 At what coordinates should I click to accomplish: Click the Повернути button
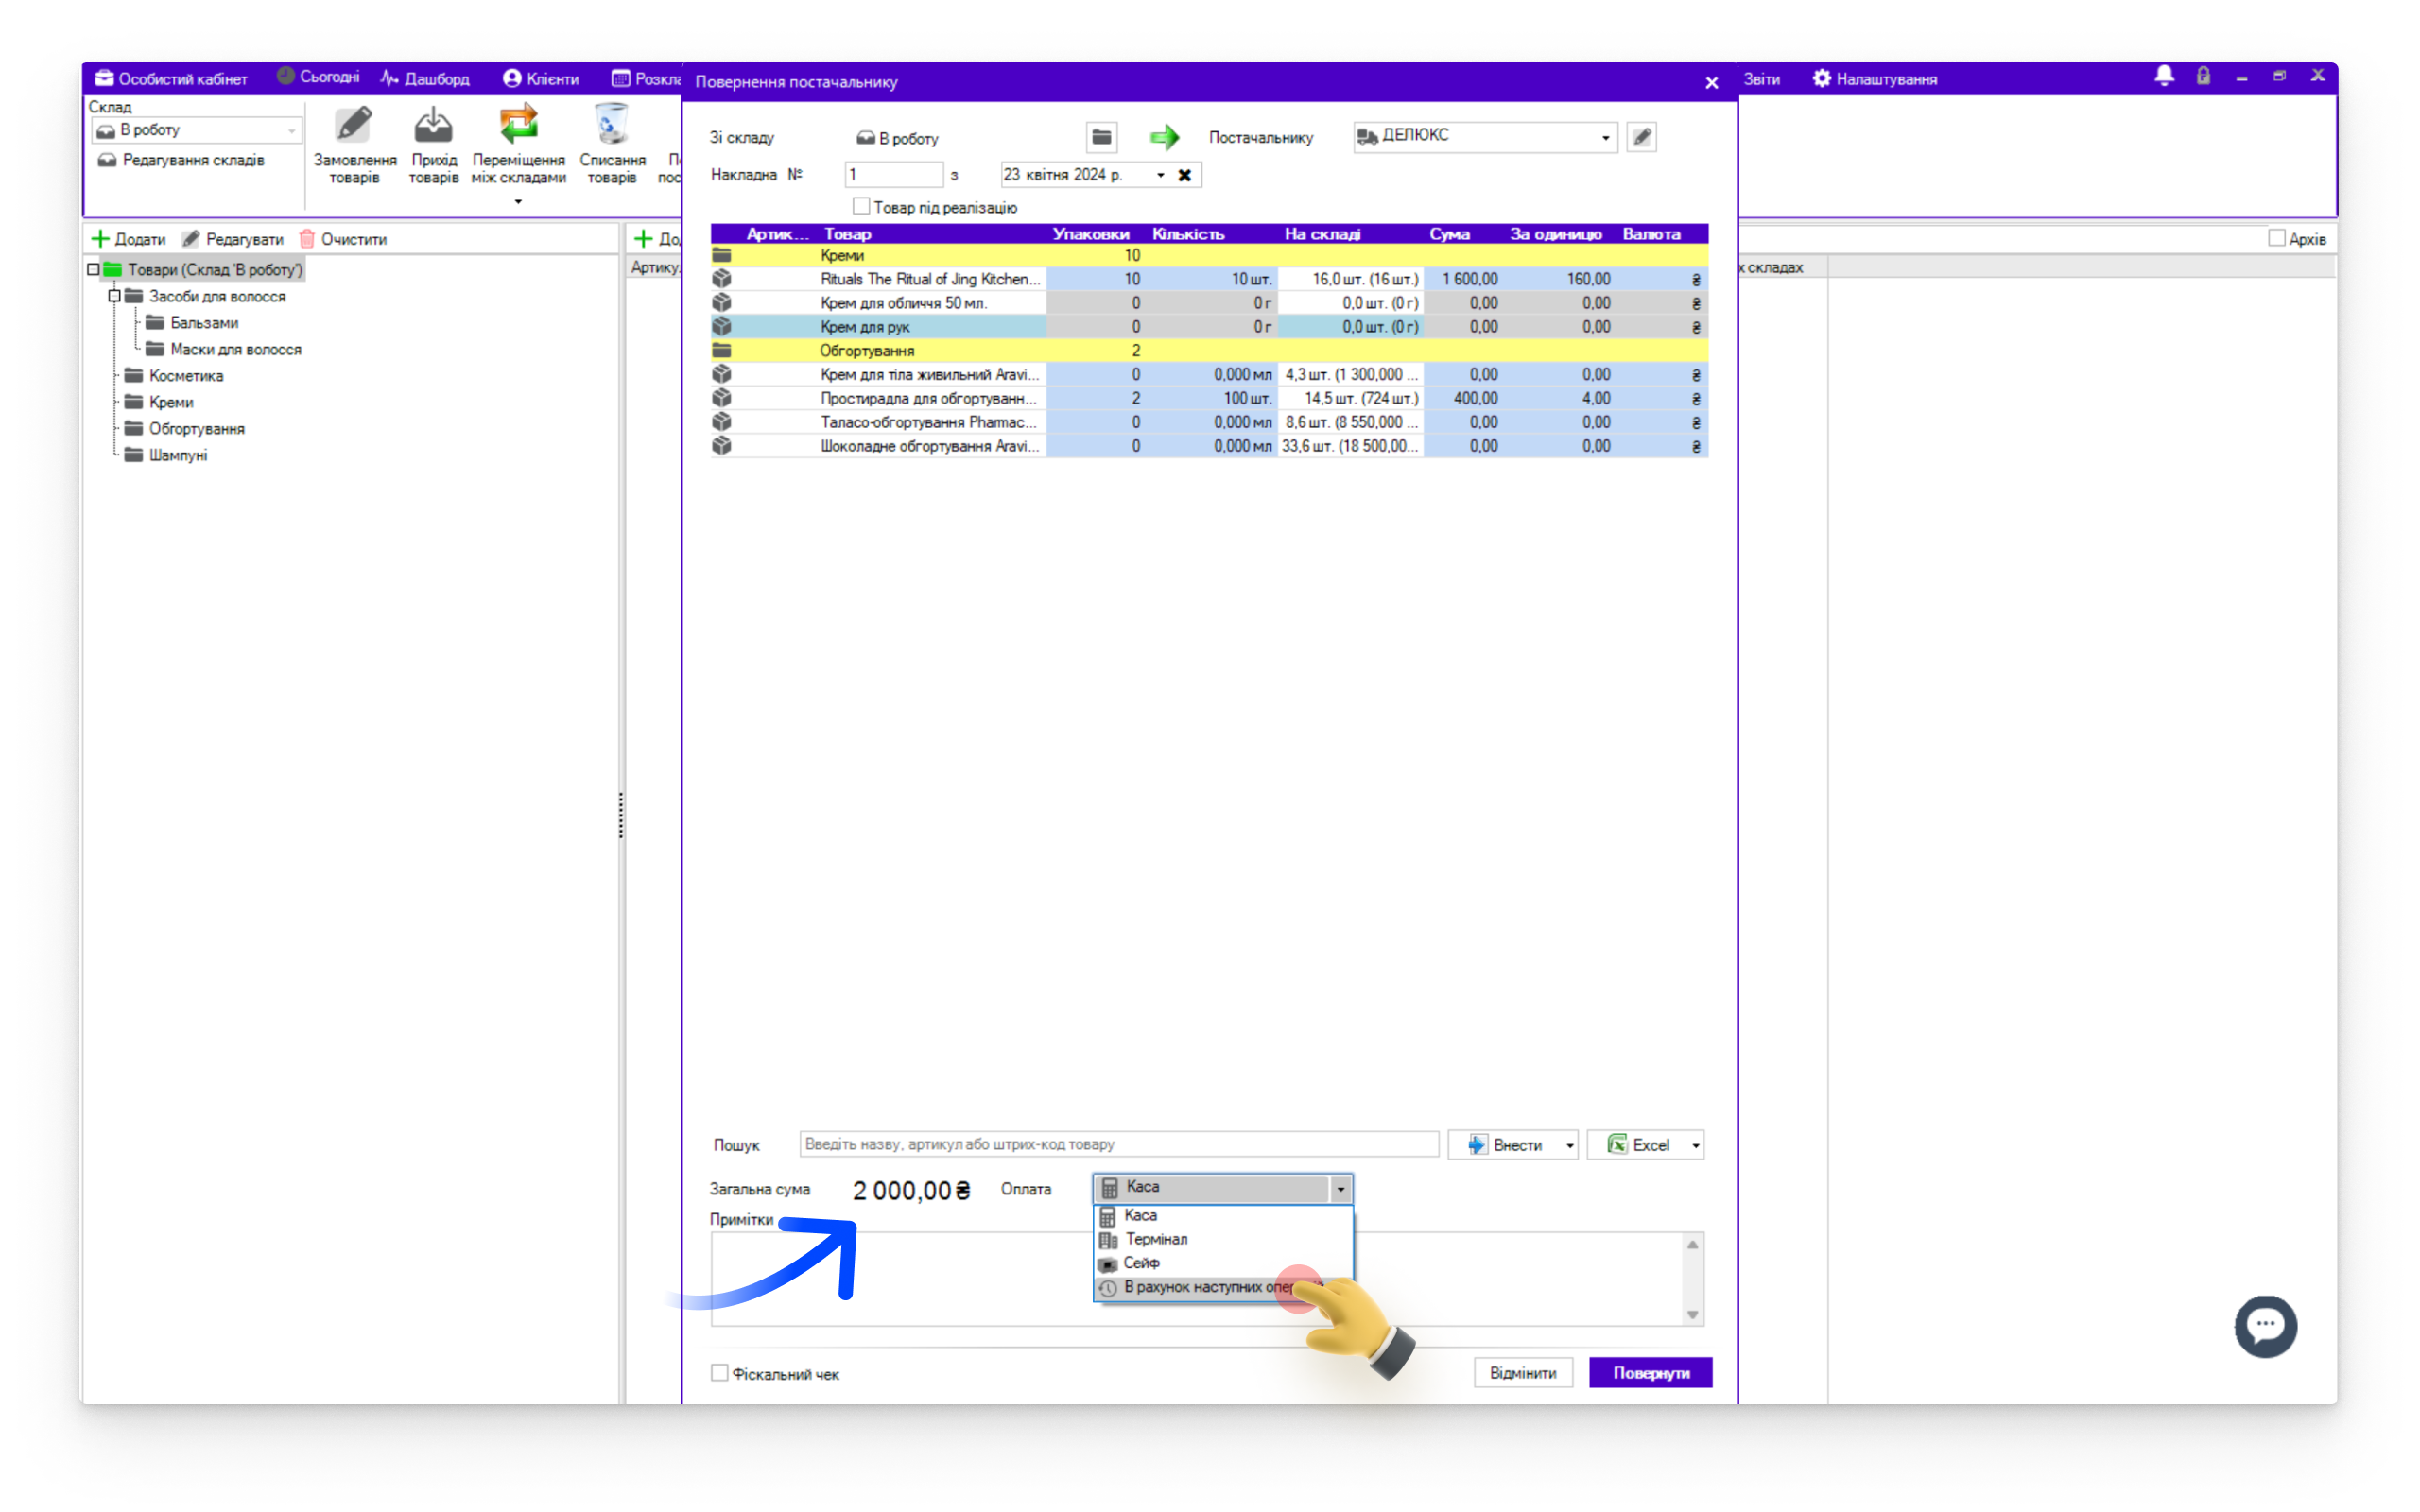click(1650, 1373)
